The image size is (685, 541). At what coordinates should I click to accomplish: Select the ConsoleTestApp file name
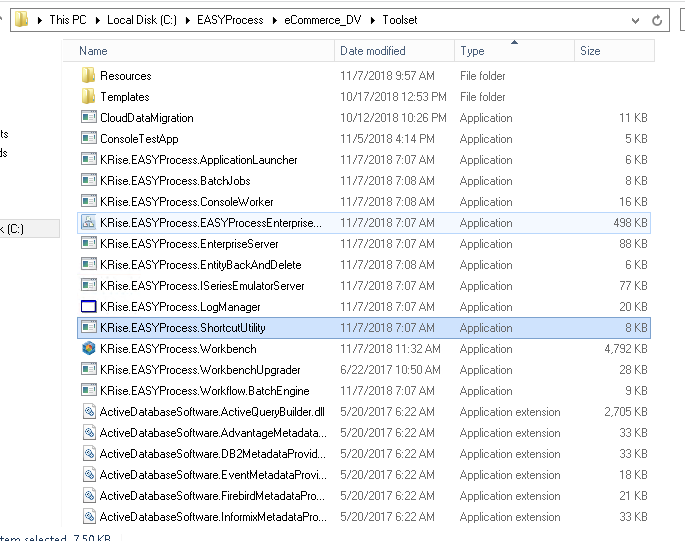pos(139,139)
